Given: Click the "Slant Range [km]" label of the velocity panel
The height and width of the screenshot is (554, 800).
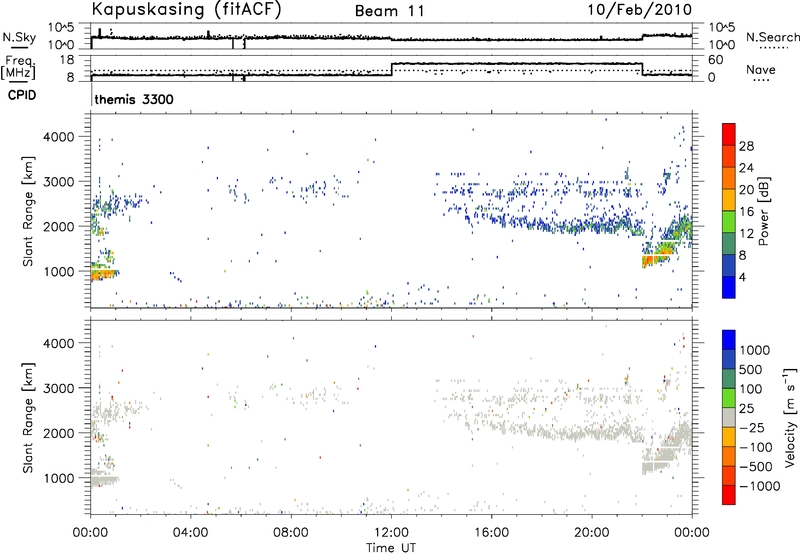Looking at the screenshot, I should pyautogui.click(x=28, y=417).
